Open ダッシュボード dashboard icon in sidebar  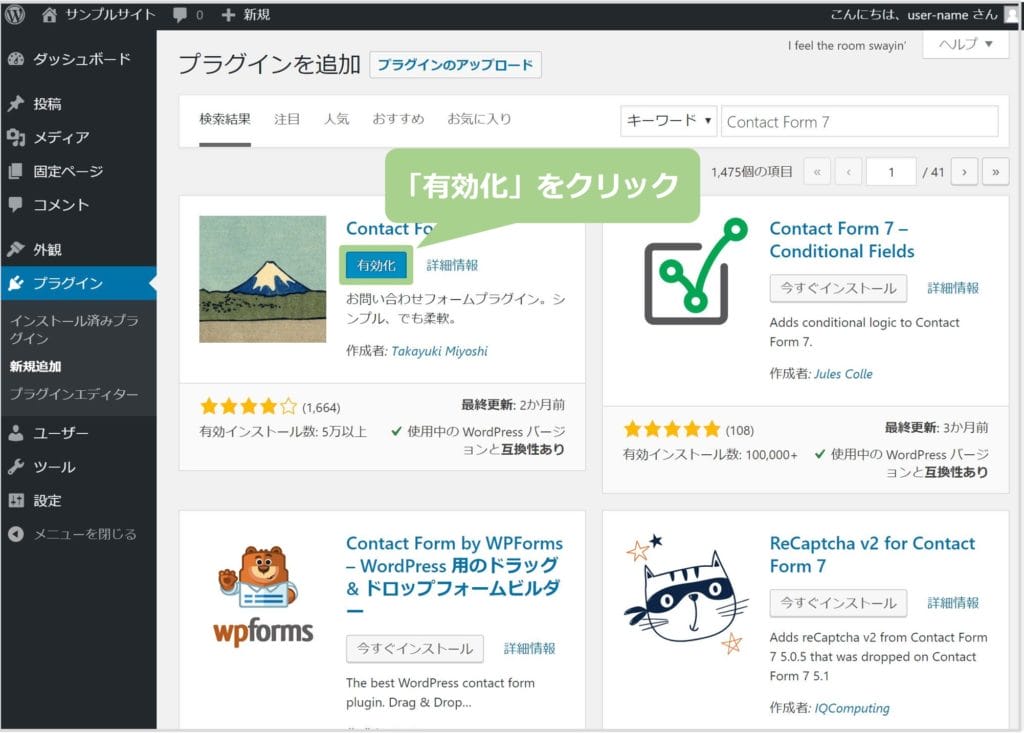coord(16,59)
